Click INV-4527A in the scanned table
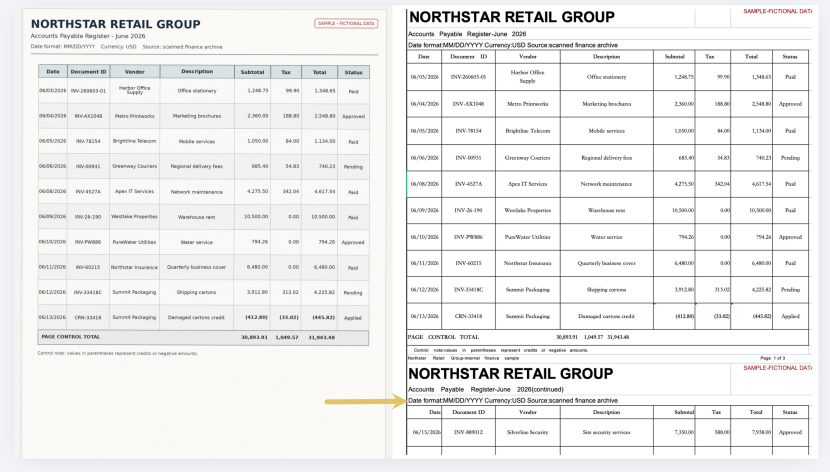 pyautogui.click(x=88, y=192)
